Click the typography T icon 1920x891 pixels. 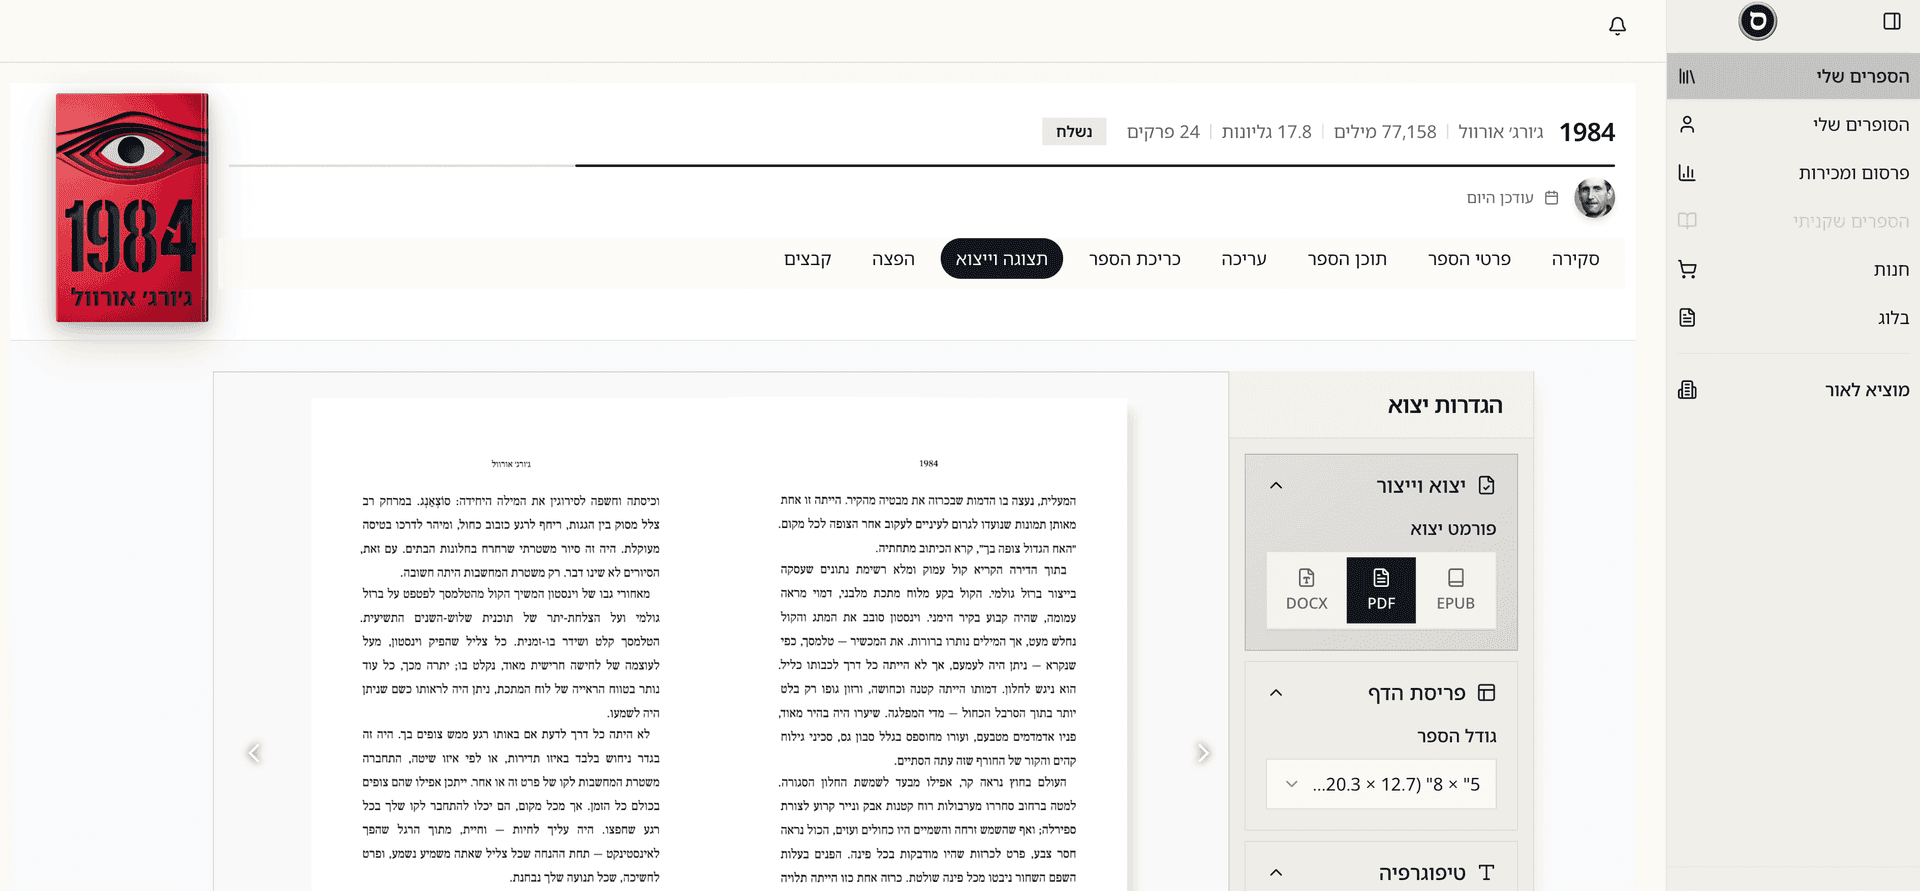[x=1486, y=873]
